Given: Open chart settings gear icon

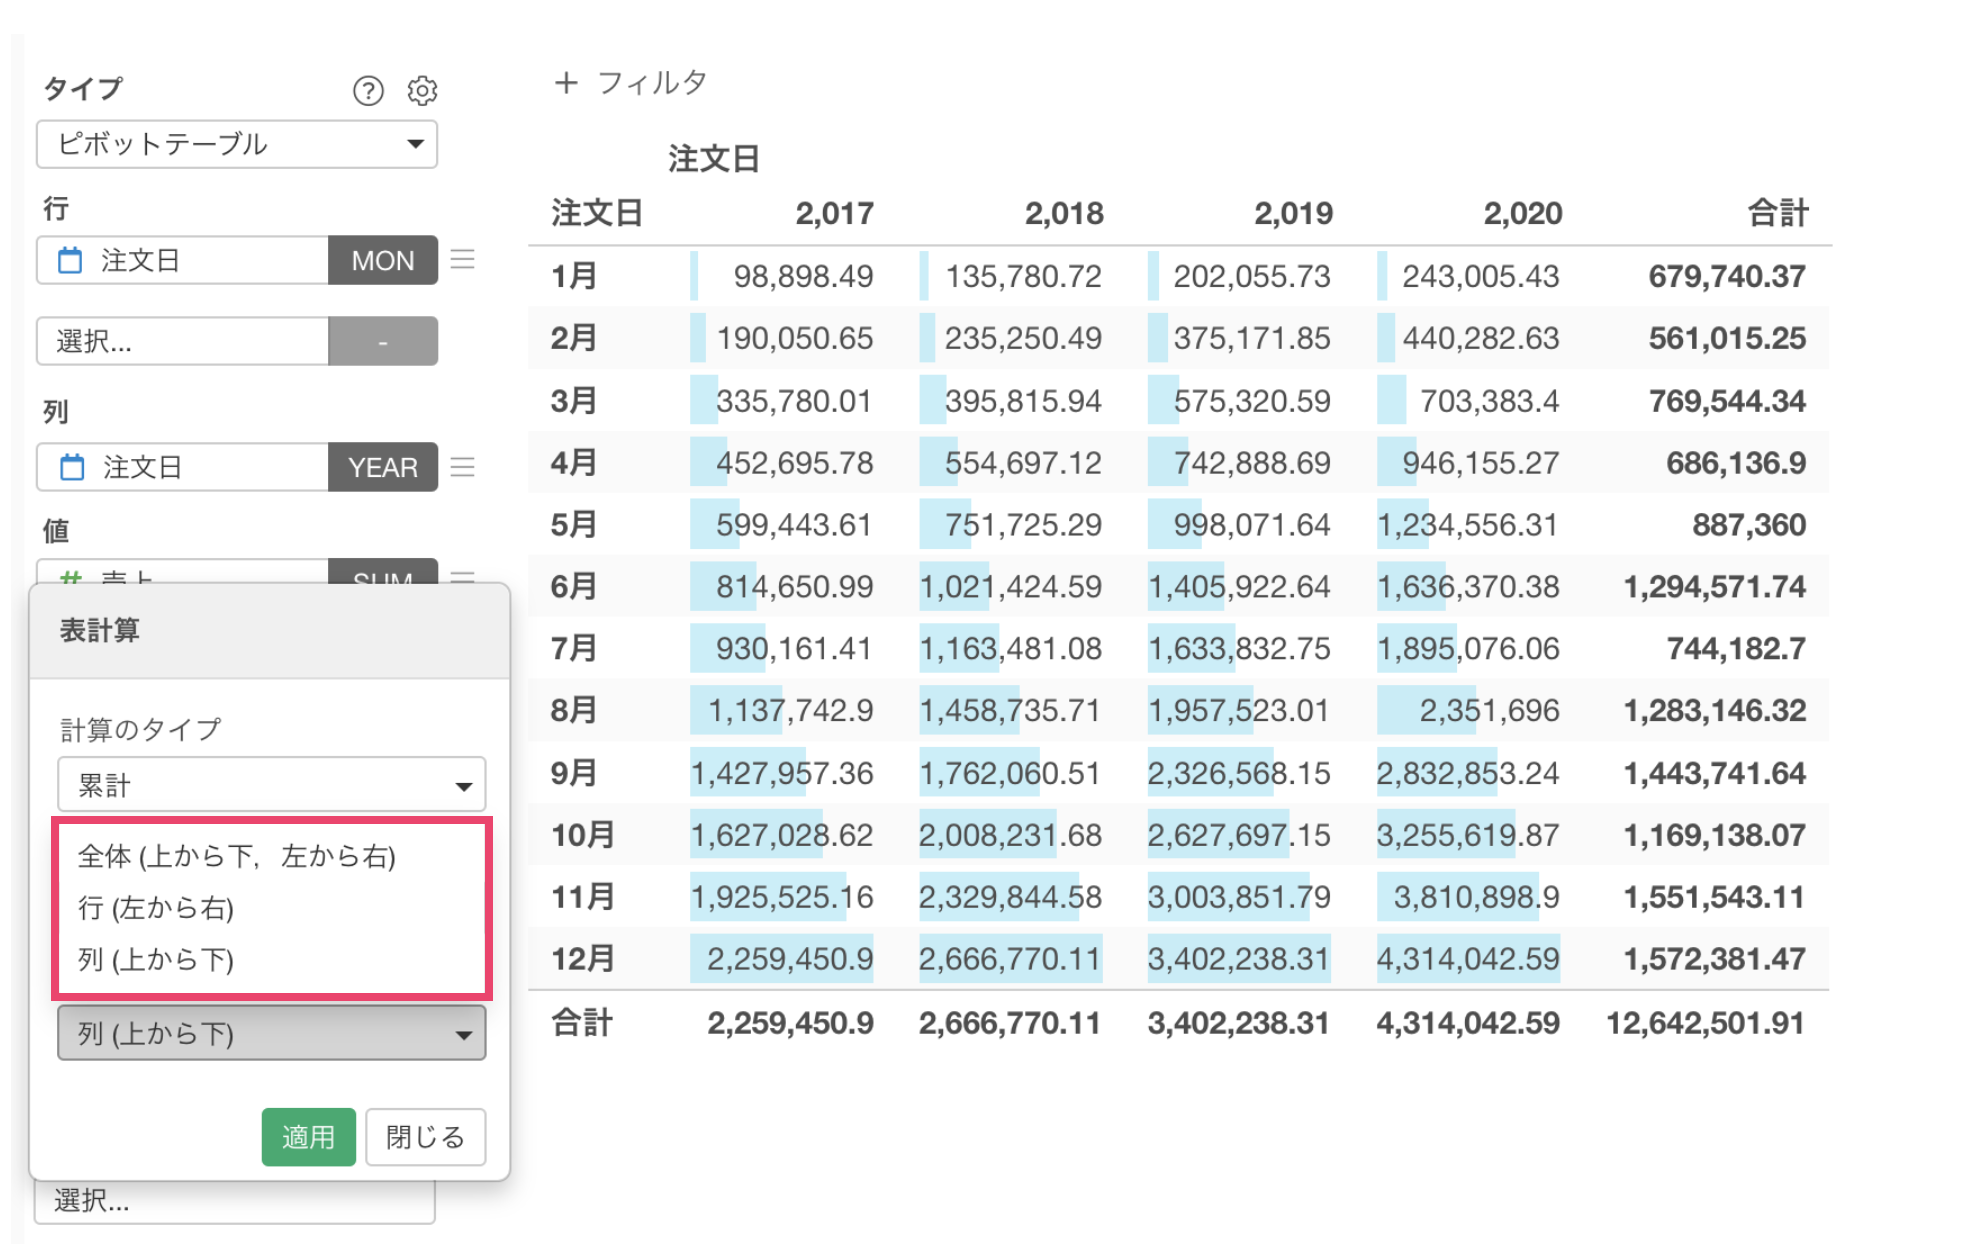Looking at the screenshot, I should coord(422,91).
